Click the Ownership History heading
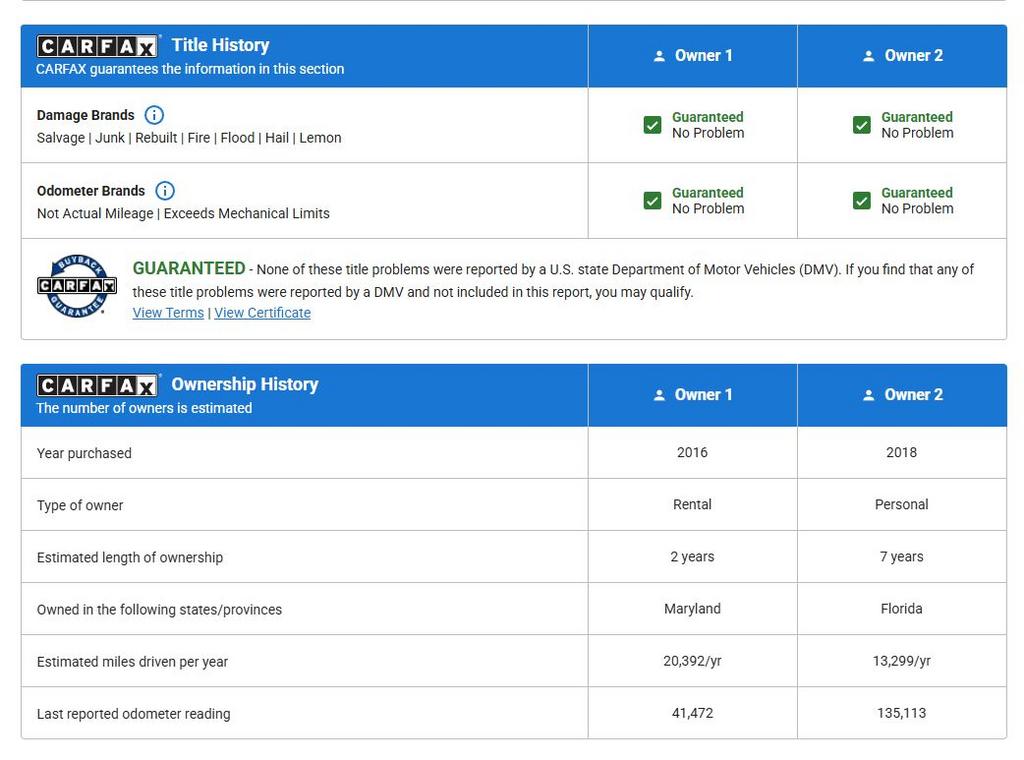The width and height of the screenshot is (1024, 760). 244,384
